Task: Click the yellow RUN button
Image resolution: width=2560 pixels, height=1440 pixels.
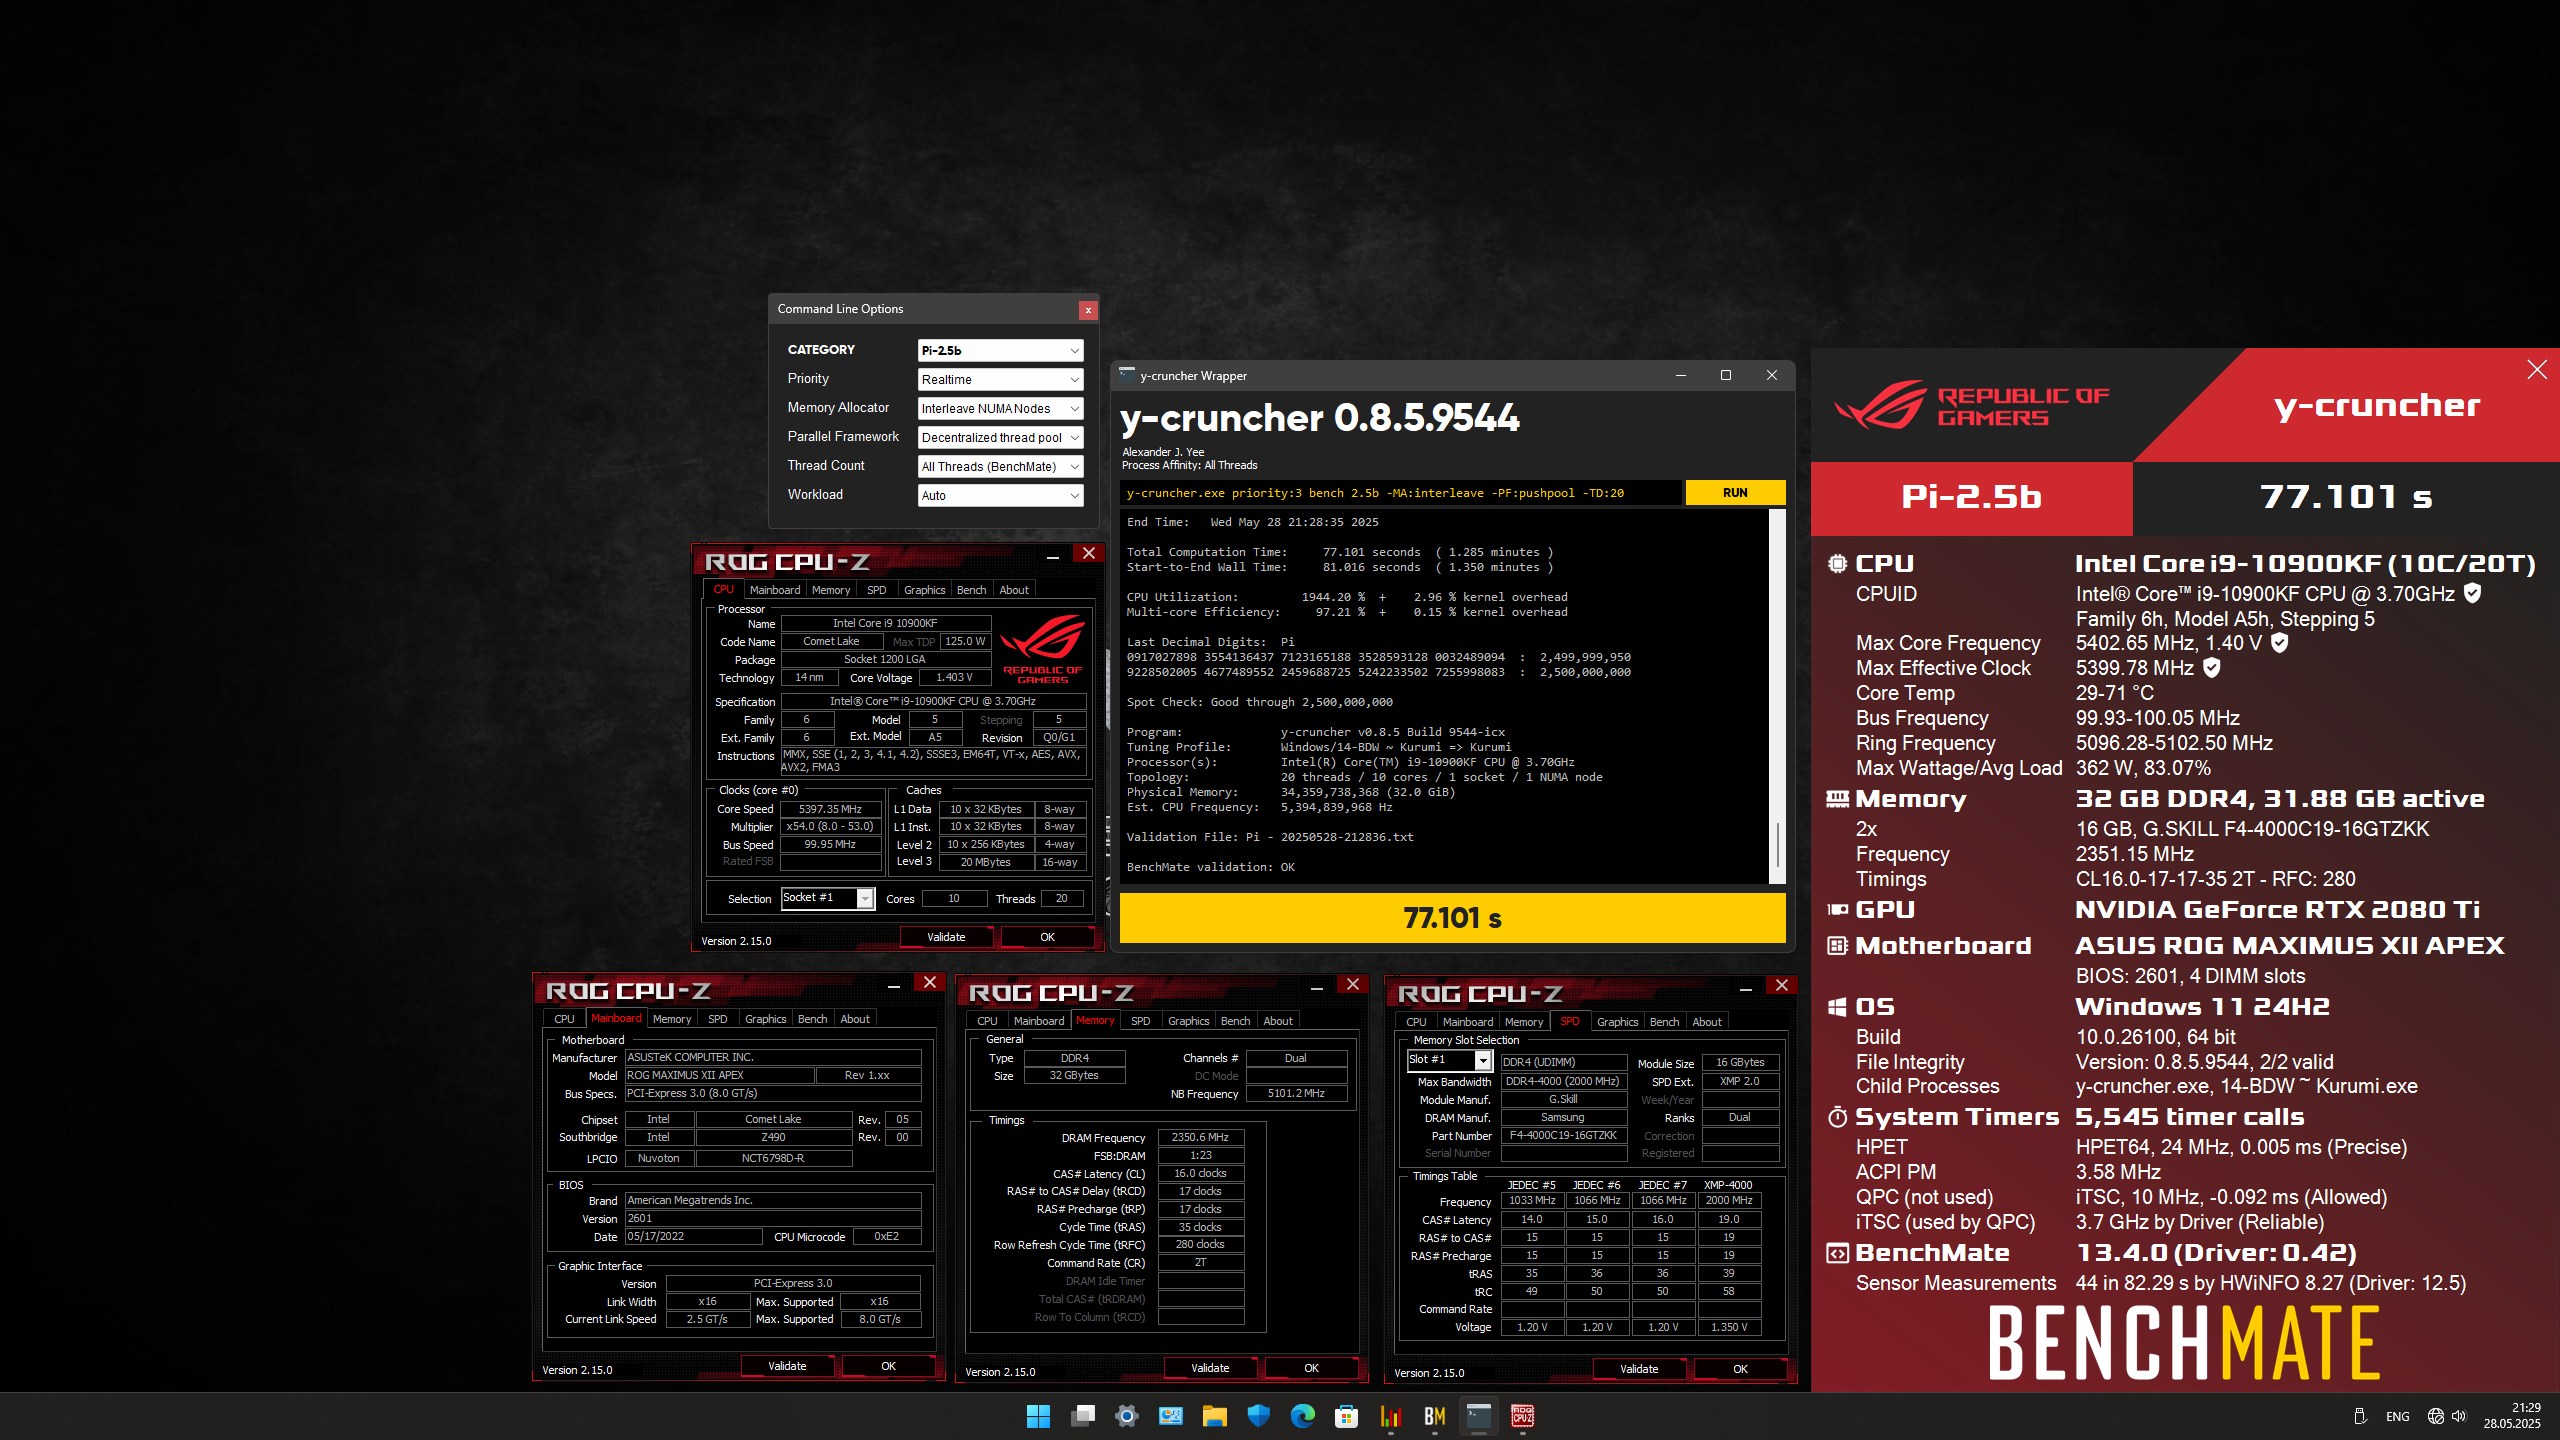Action: tap(1735, 493)
